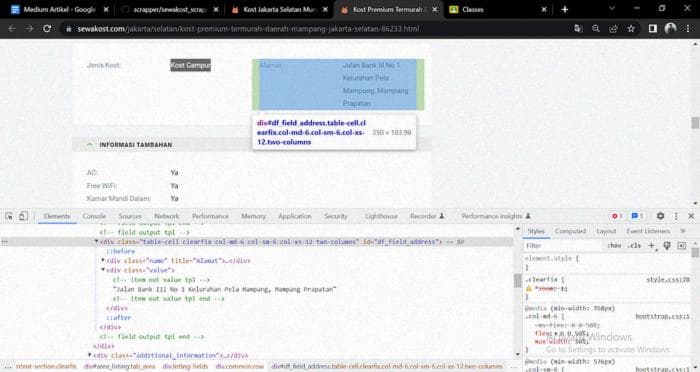
Task: Open DevTools settings gear
Action: pos(660,216)
